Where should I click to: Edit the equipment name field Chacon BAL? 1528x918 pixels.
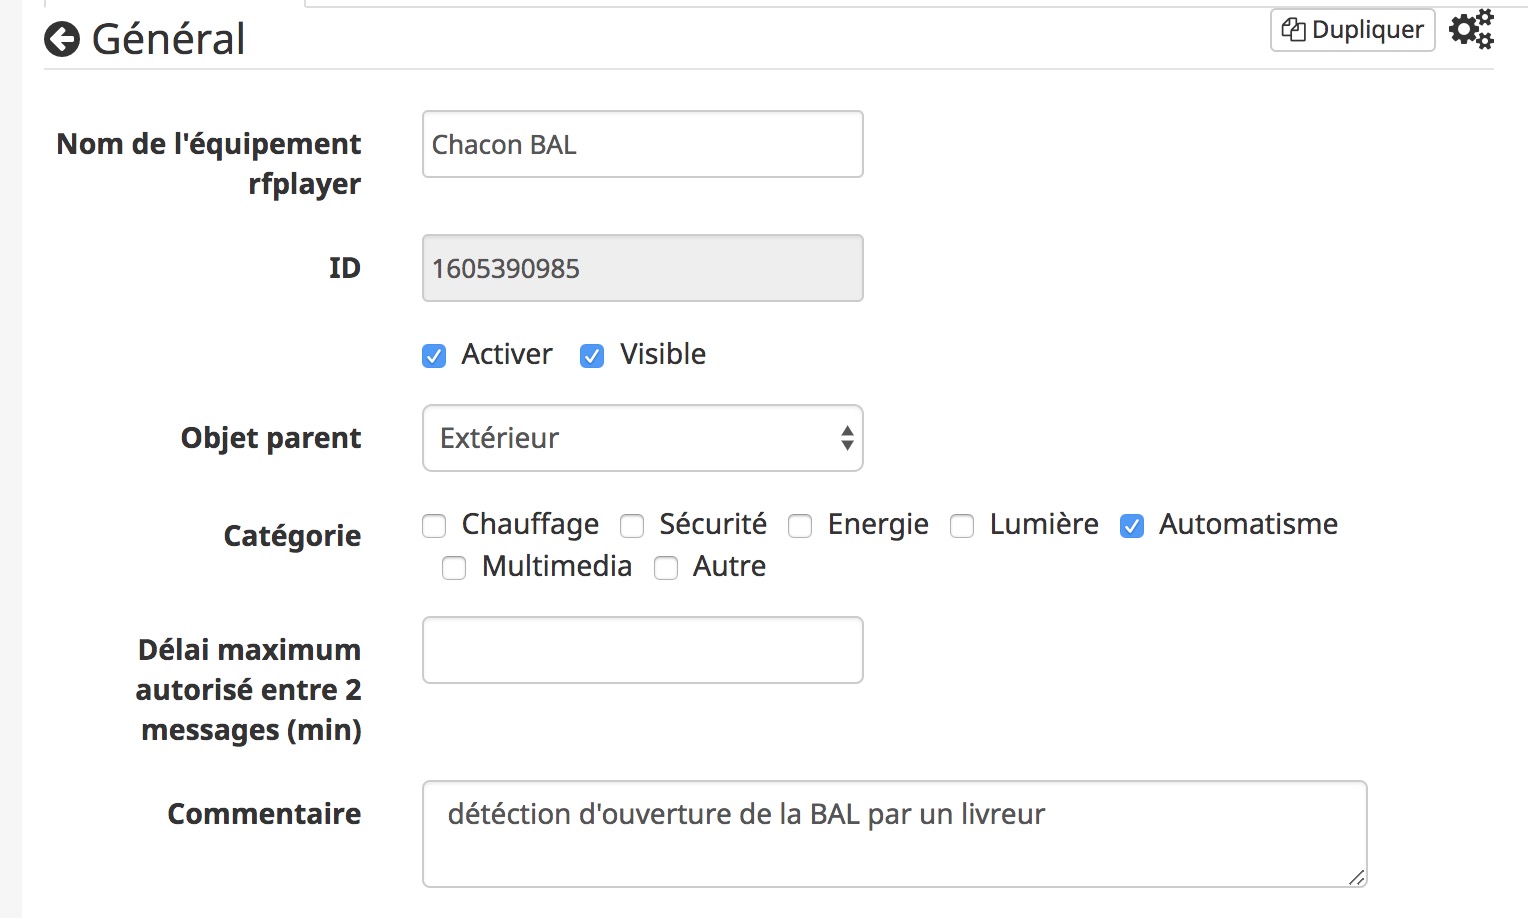pyautogui.click(x=642, y=145)
